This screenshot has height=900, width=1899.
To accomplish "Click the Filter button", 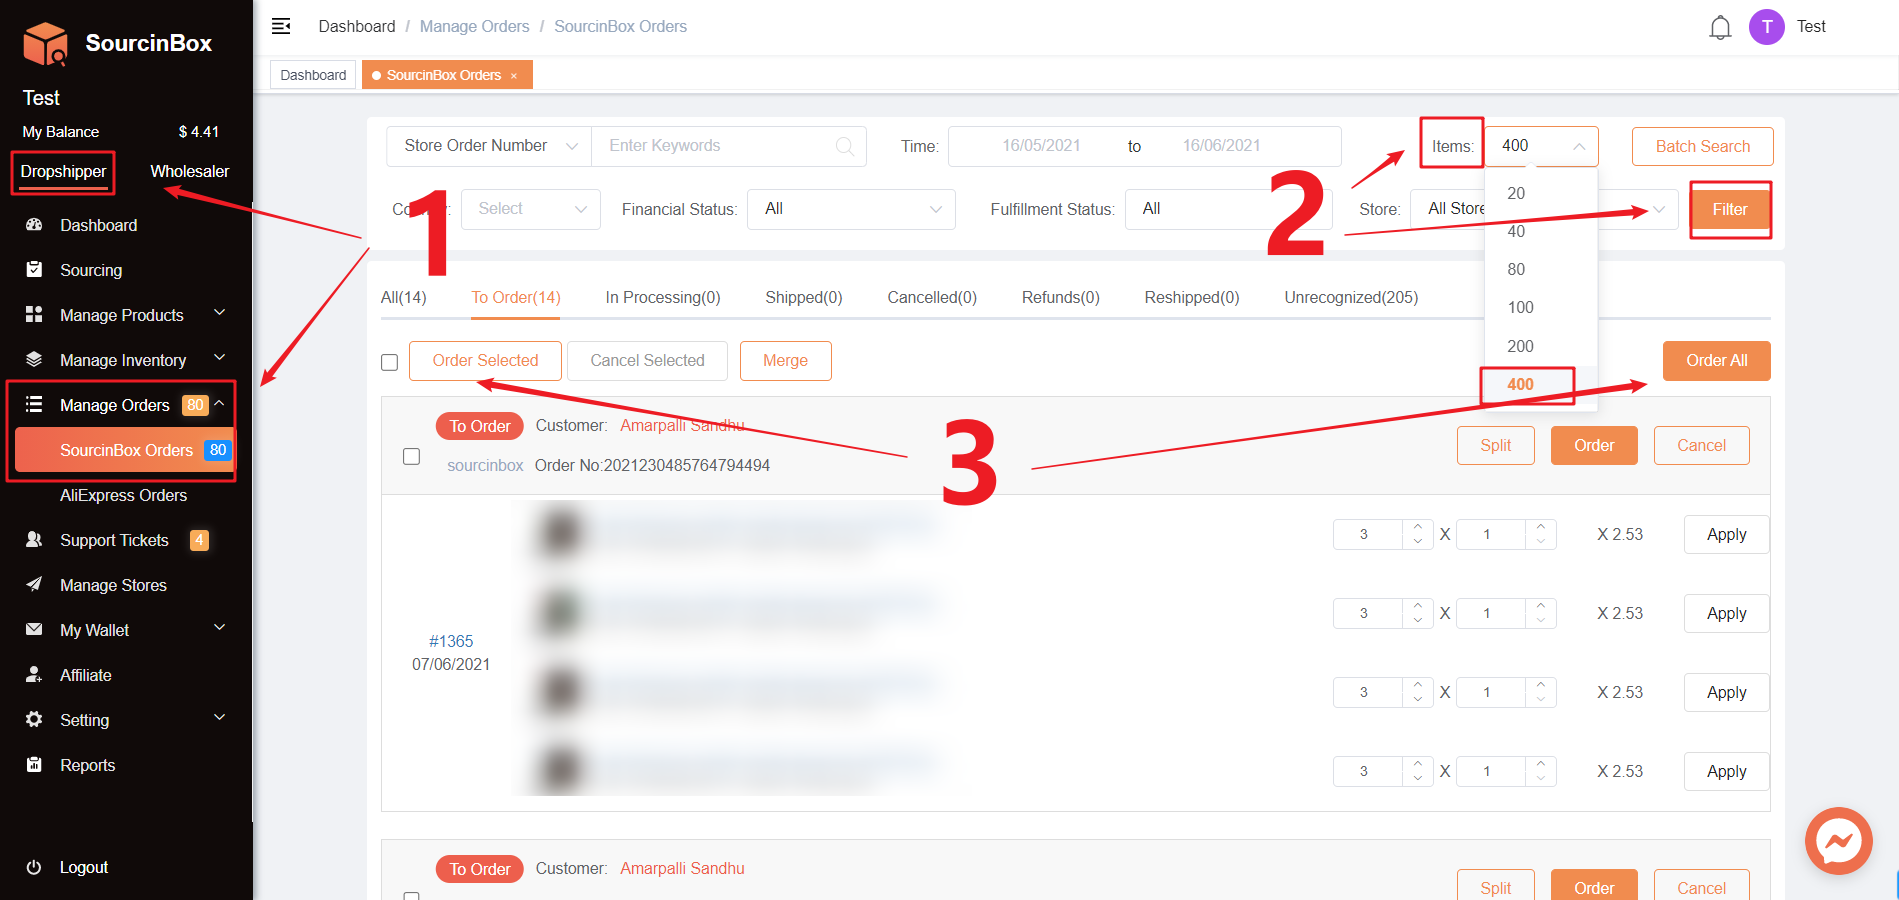I will pyautogui.click(x=1730, y=209).
